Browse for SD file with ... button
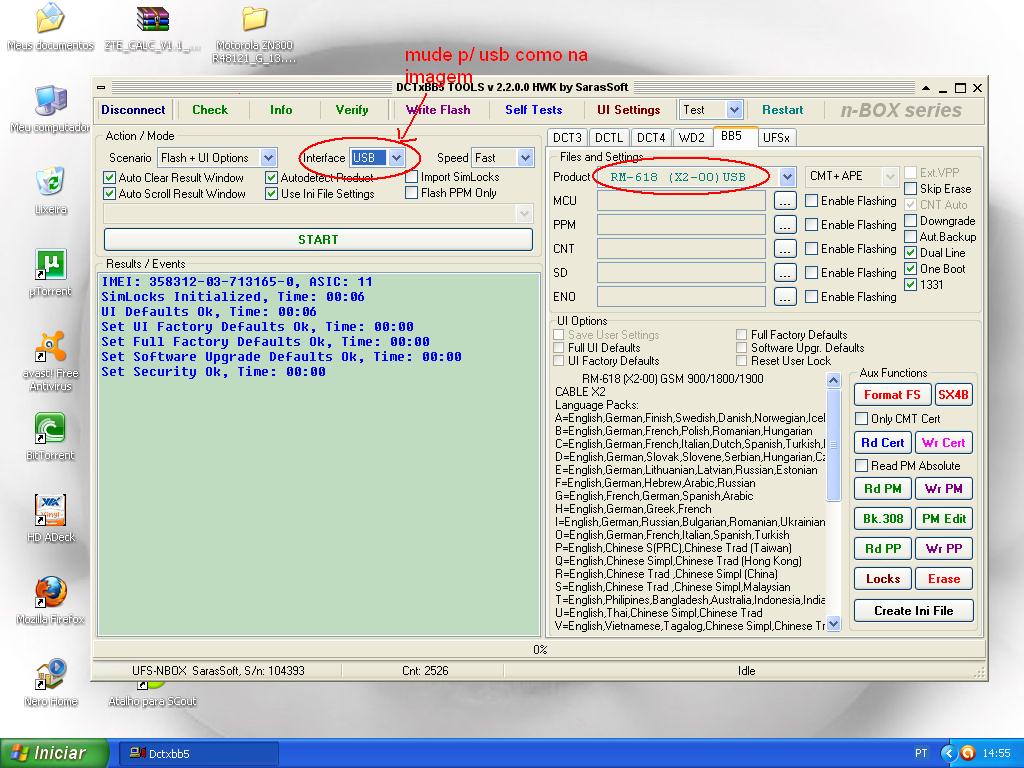 (784, 272)
